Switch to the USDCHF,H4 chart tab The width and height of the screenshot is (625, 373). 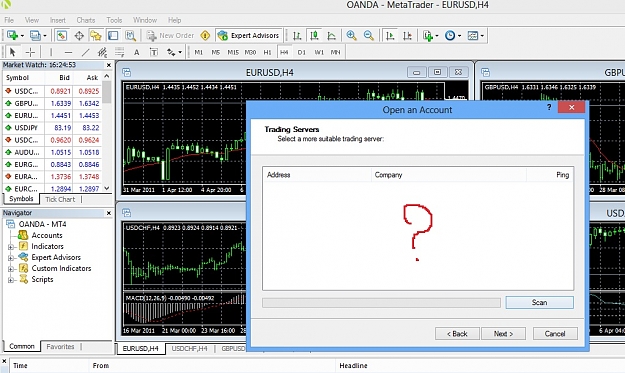(x=189, y=349)
